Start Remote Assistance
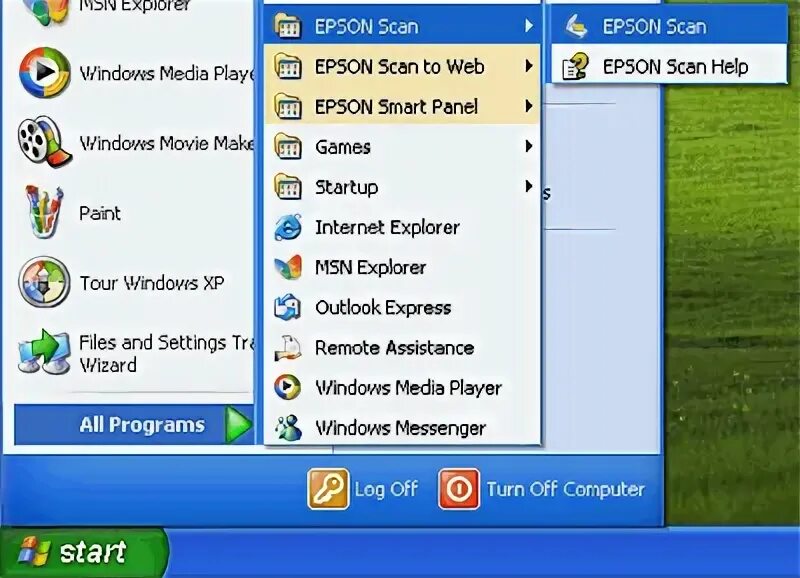 (402, 348)
